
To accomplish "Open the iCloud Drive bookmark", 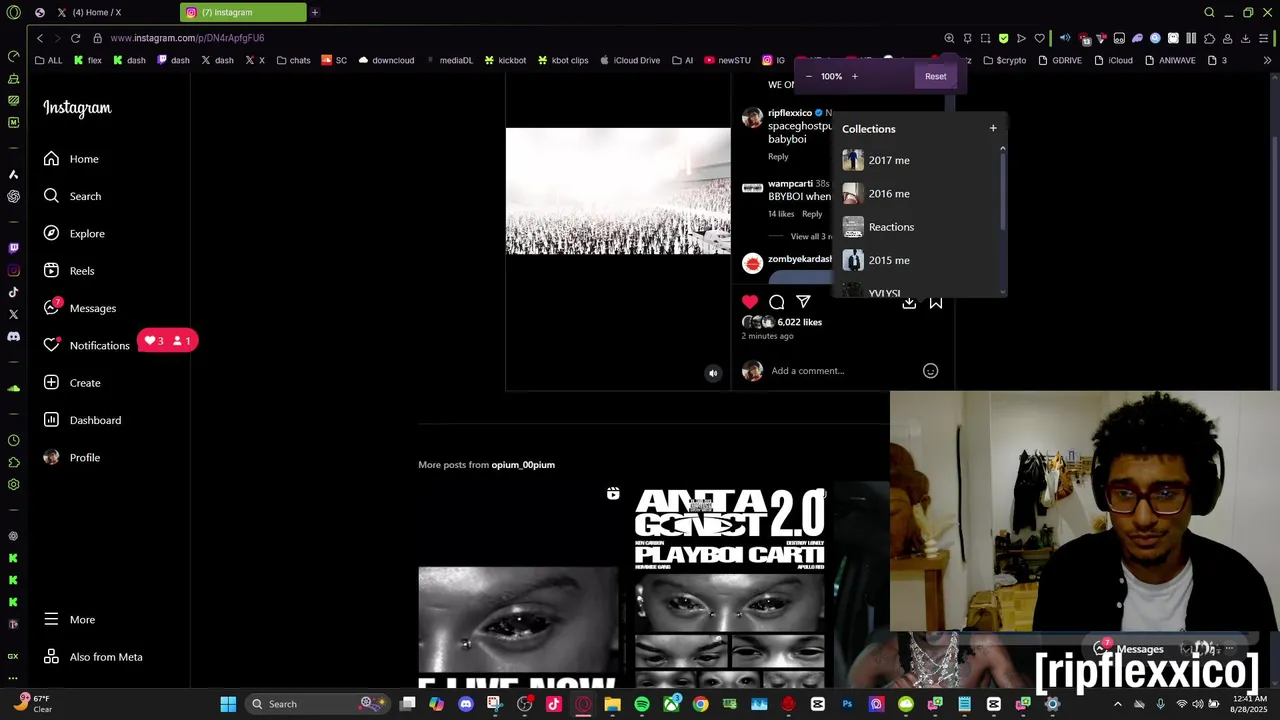I will click(x=630, y=60).
